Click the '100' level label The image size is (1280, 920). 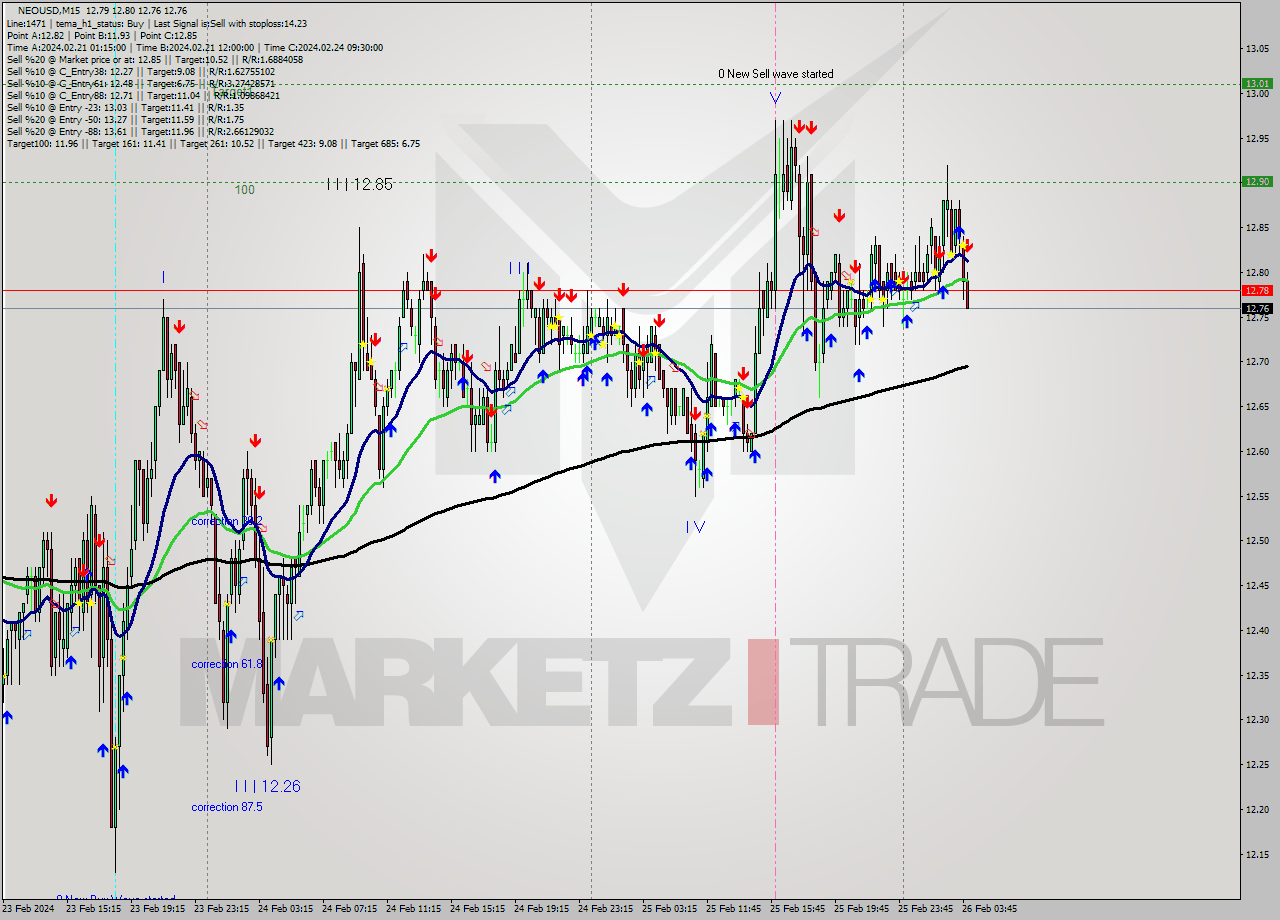point(245,189)
